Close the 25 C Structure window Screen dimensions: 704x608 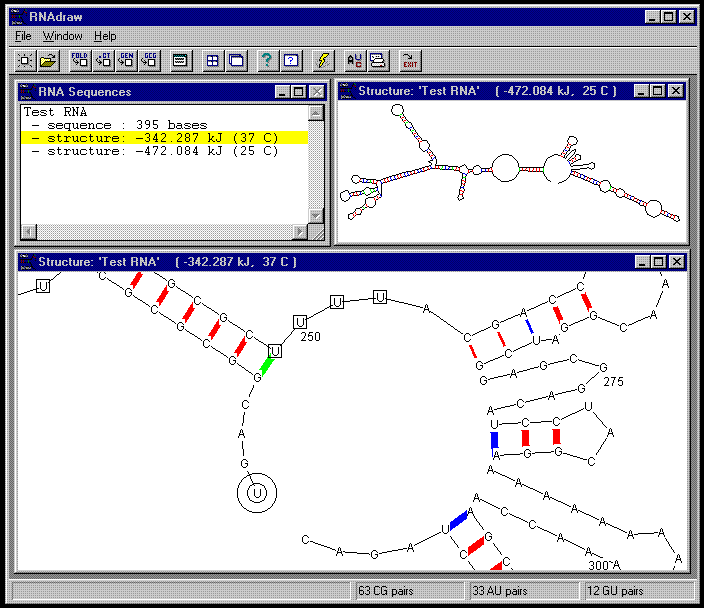[676, 91]
